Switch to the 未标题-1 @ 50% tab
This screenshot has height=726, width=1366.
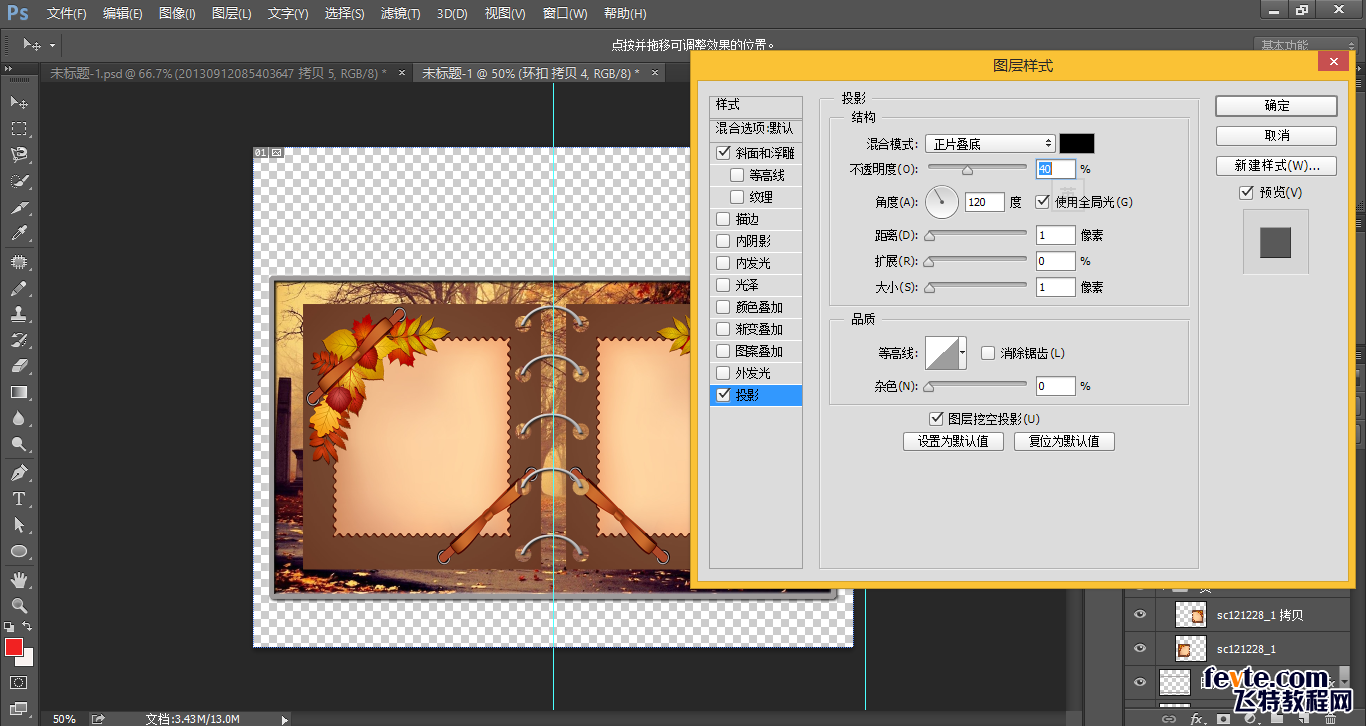pos(530,73)
